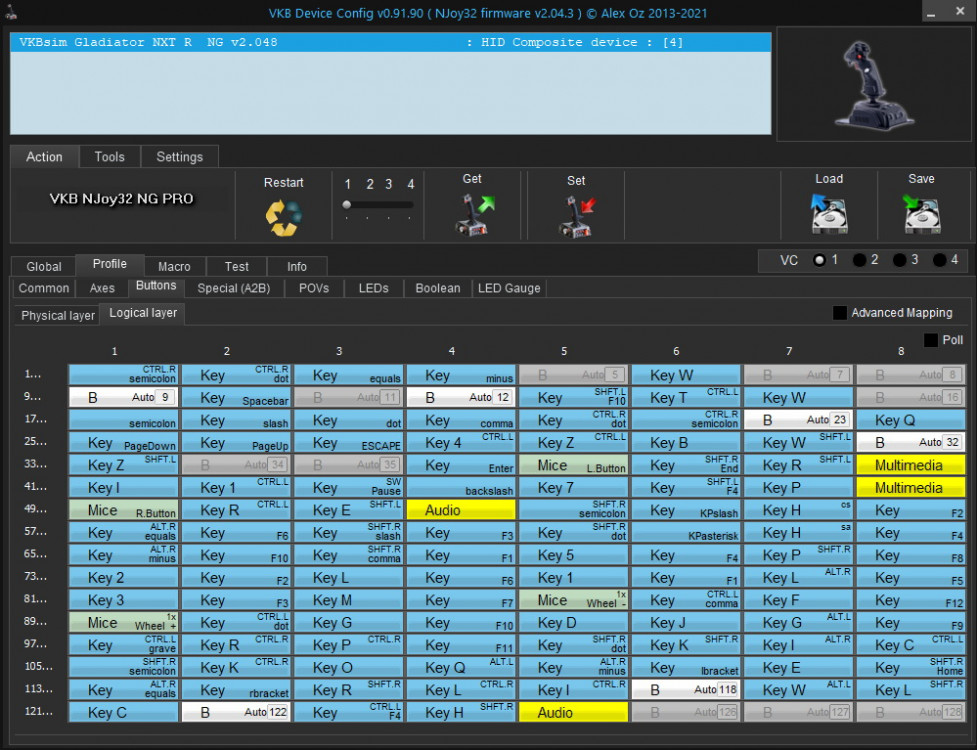The image size is (977, 750).
Task: Click the Load profile disk icon
Action: coord(828,213)
